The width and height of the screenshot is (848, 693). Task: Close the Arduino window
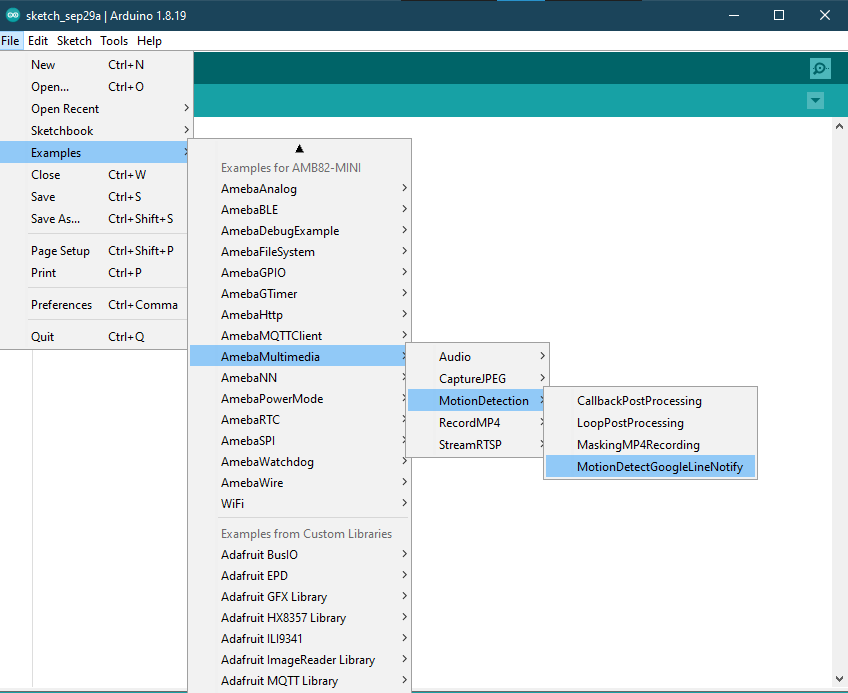tap(825, 15)
